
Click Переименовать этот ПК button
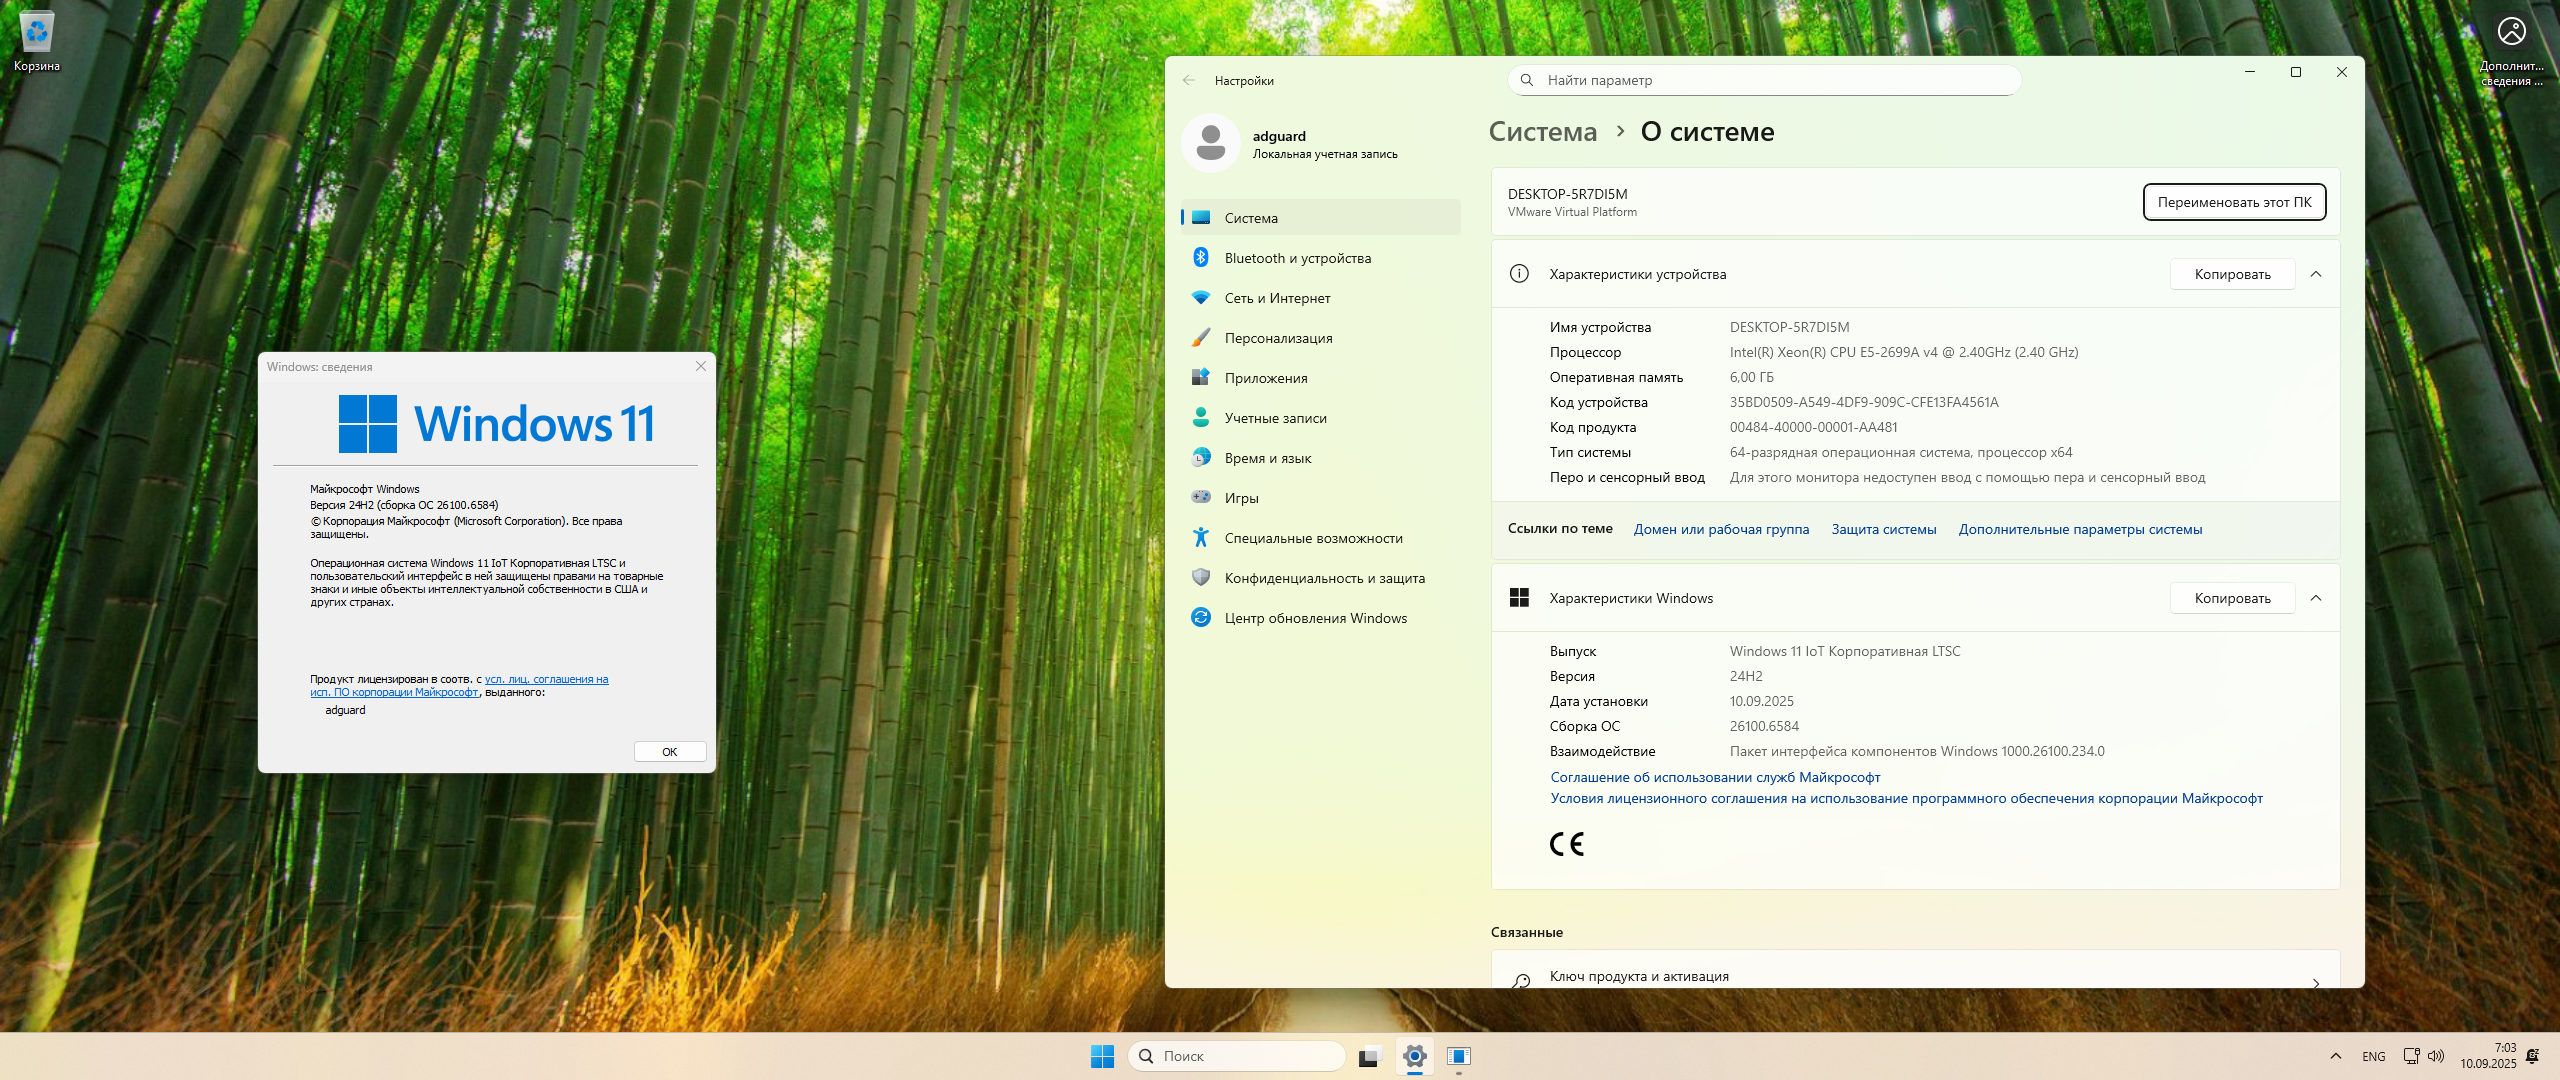[x=2234, y=202]
